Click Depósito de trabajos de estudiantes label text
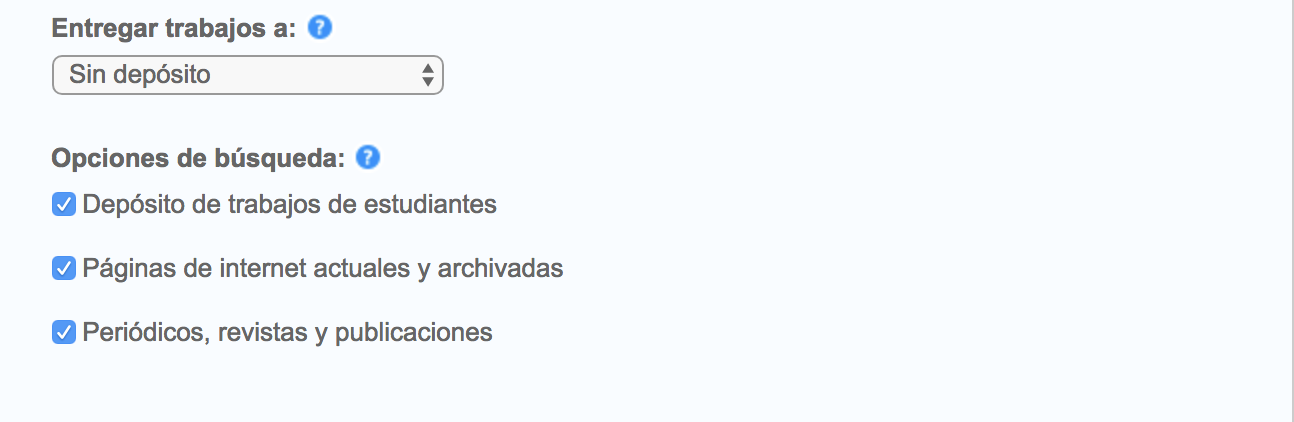 [x=290, y=205]
